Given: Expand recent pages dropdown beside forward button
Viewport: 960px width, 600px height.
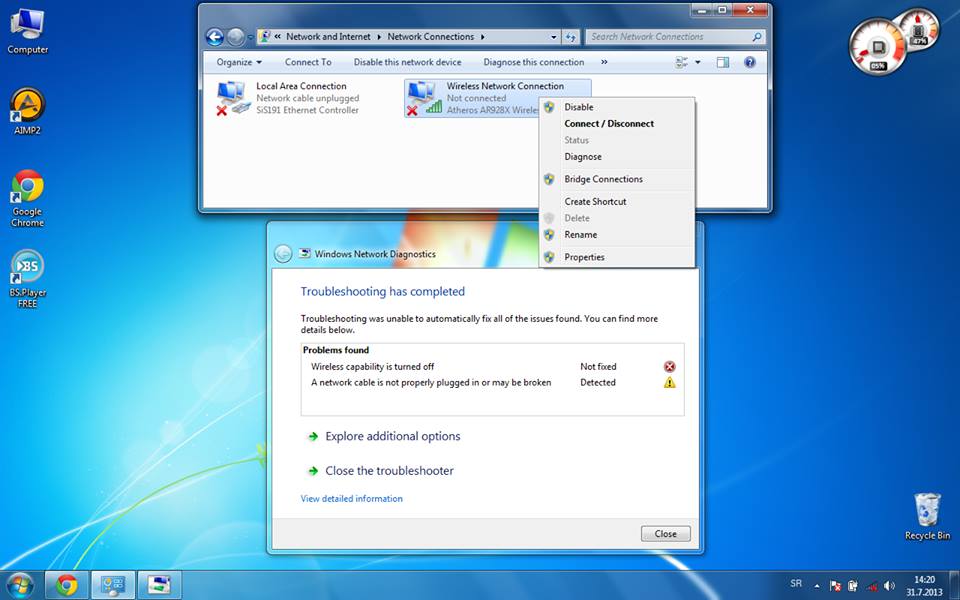Looking at the screenshot, I should point(250,37).
